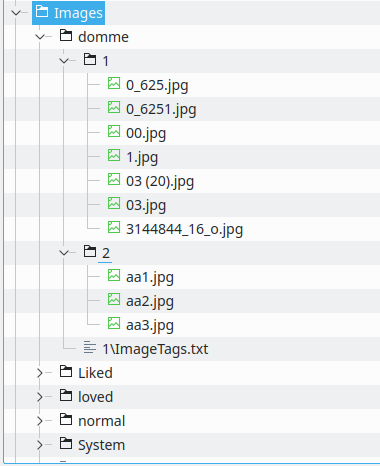
Task: Select file name 0_625.jpg
Action: coord(157,86)
